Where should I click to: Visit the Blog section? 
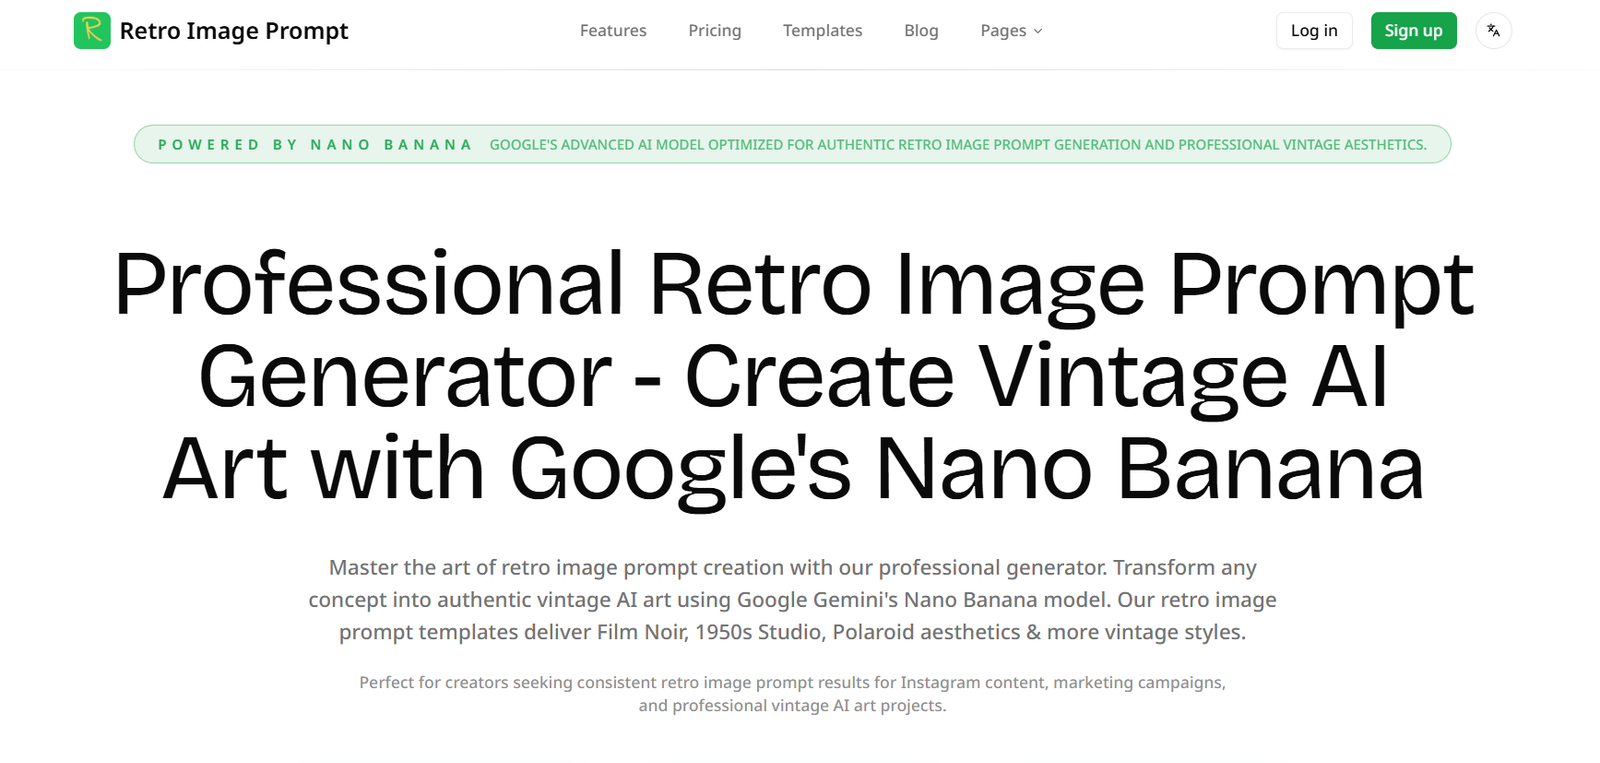[x=921, y=31]
